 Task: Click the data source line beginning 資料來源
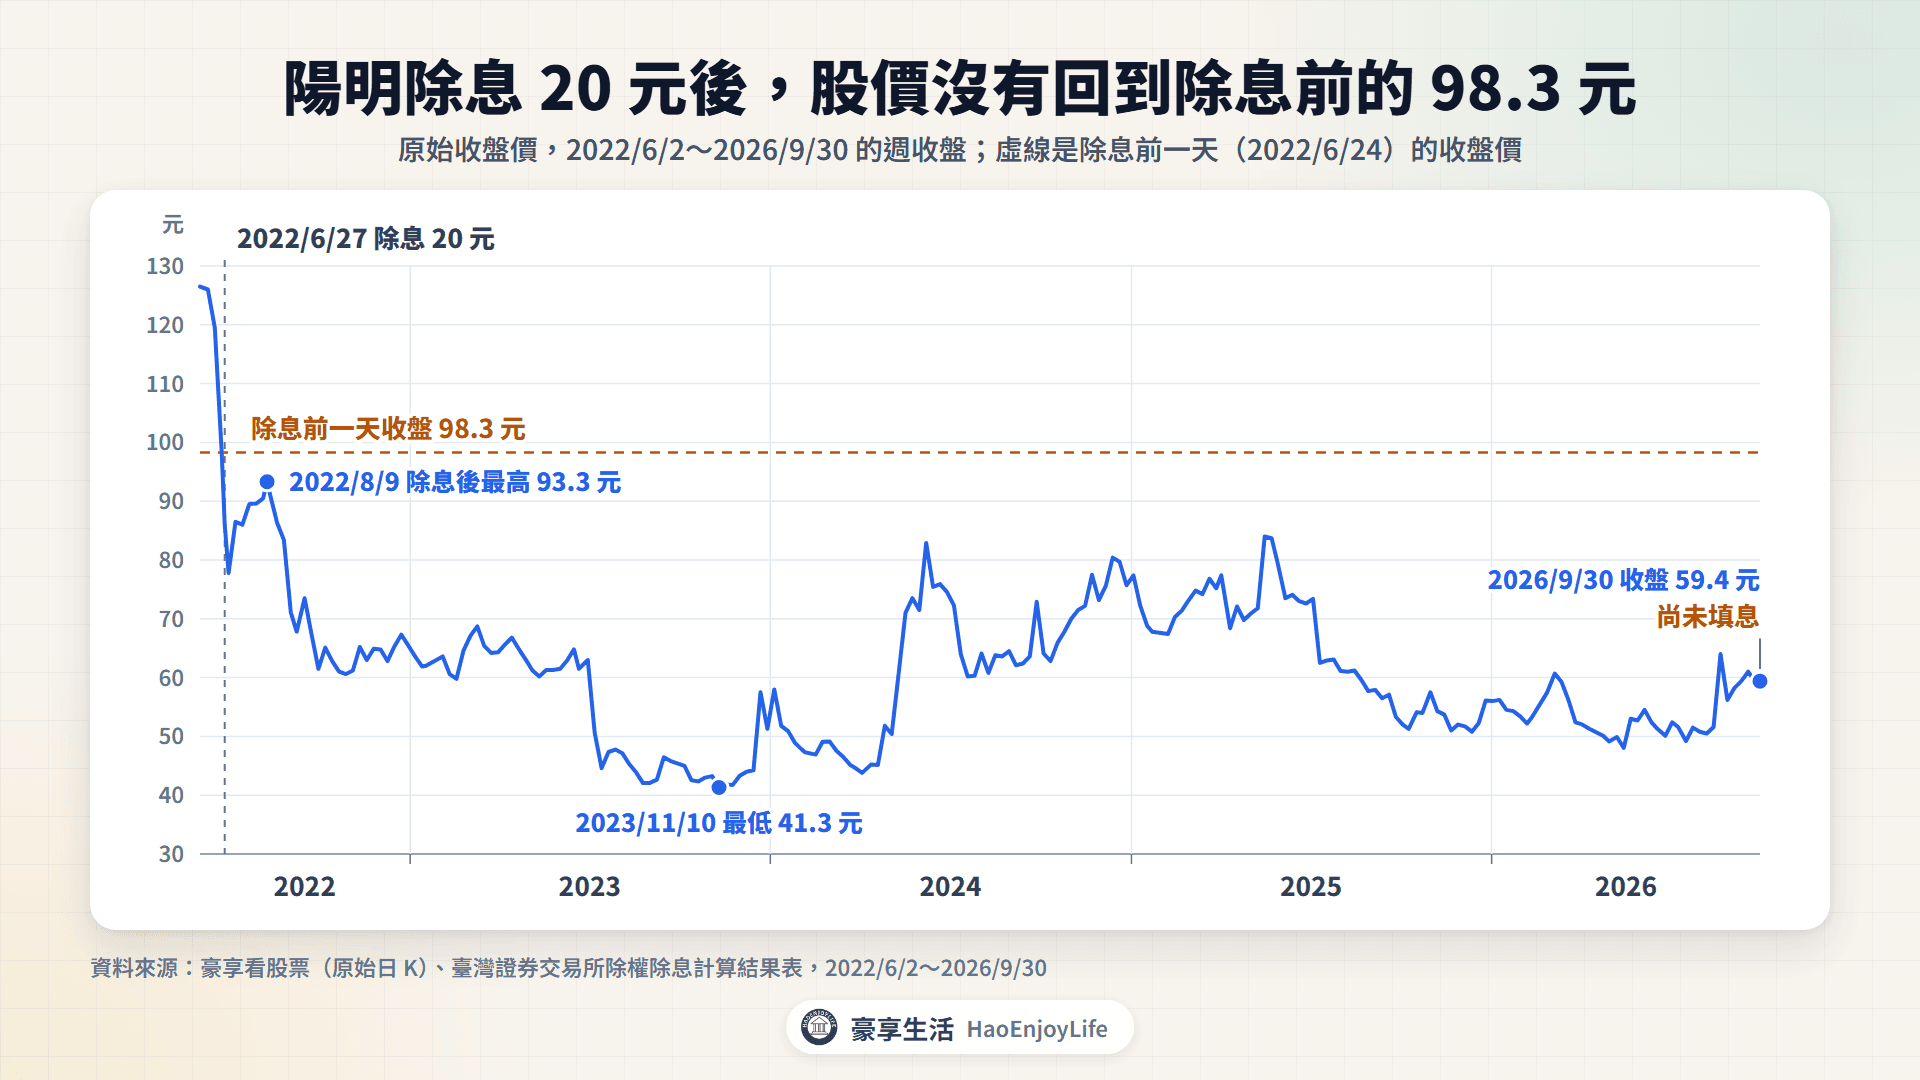pyautogui.click(x=568, y=968)
